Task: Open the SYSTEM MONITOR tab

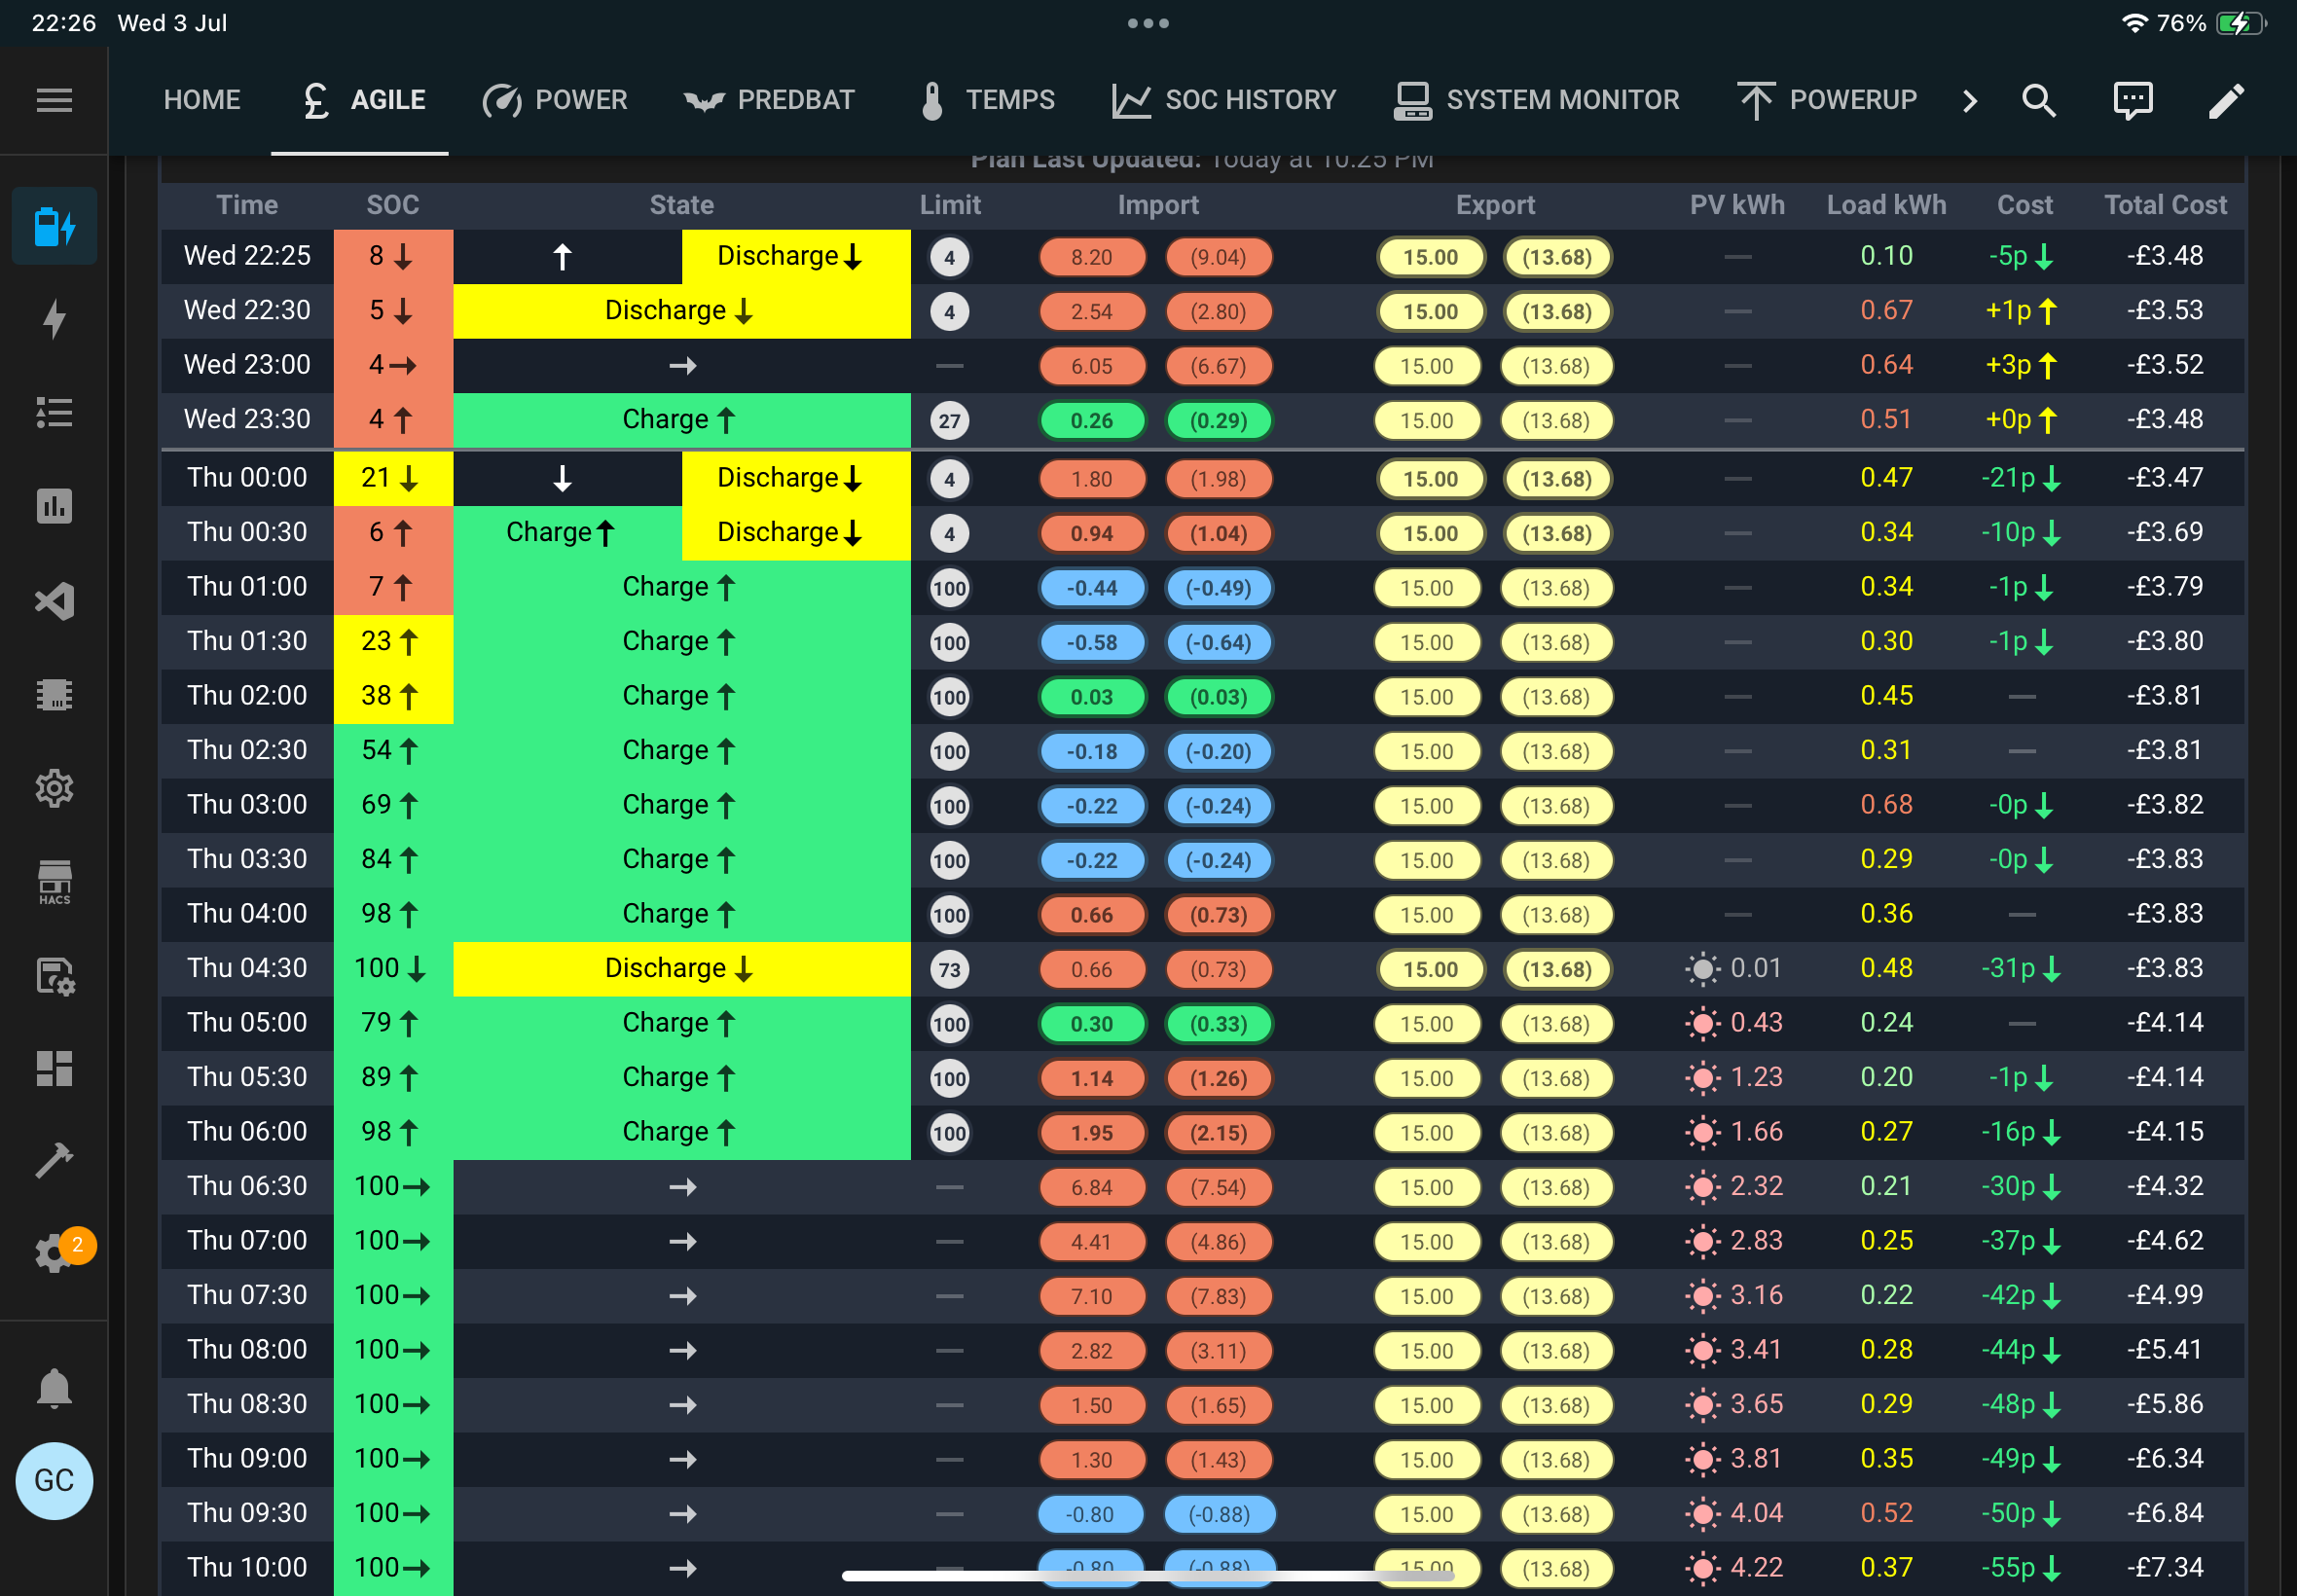Action: (1536, 100)
